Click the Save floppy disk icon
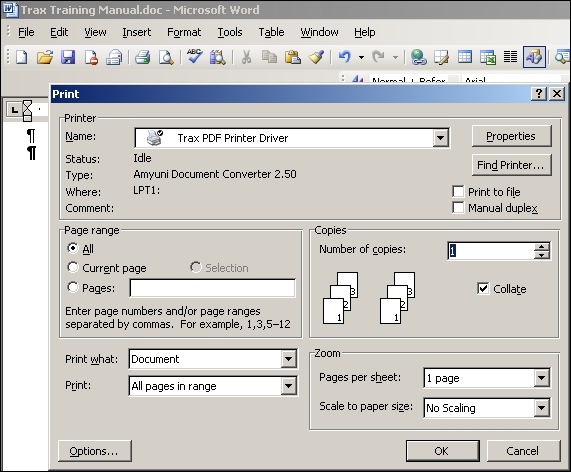The height and width of the screenshot is (472, 571). point(68,57)
